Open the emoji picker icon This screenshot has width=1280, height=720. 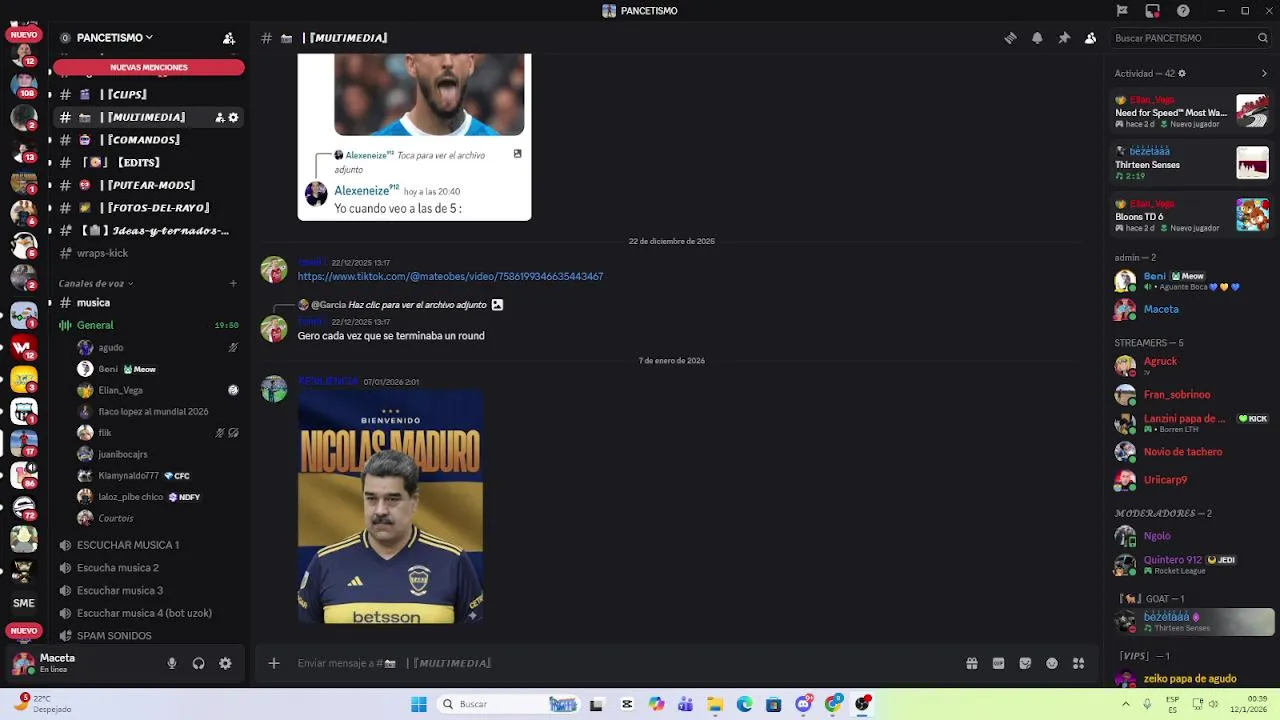(1052, 663)
